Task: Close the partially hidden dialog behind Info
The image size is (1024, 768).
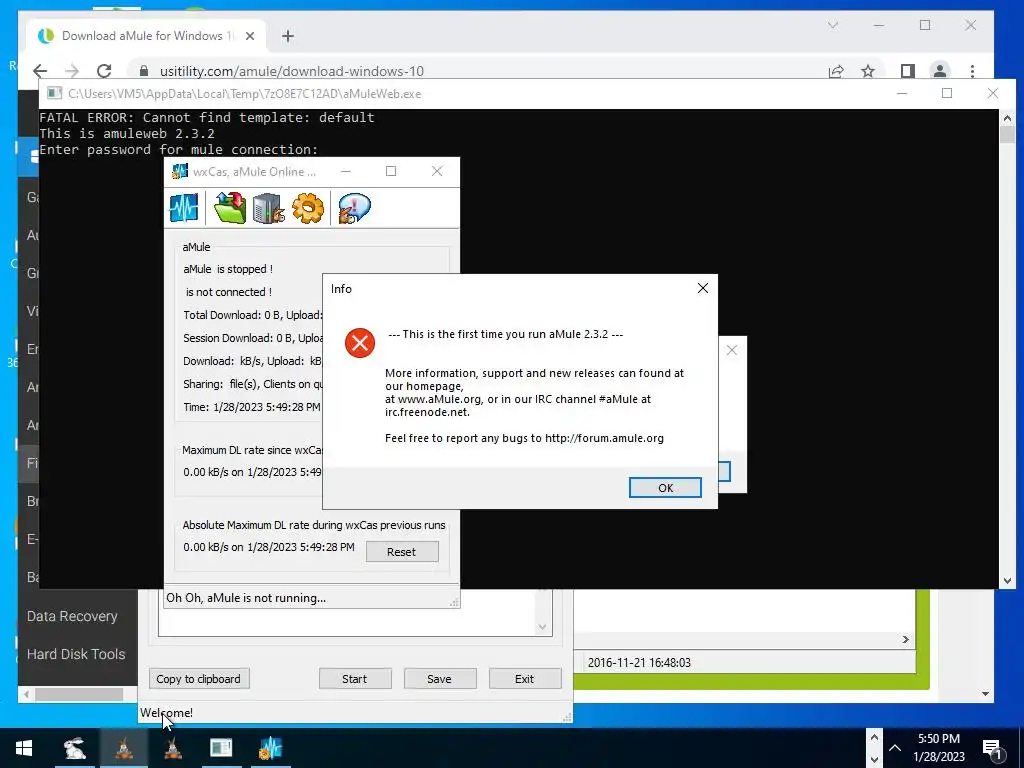Action: click(732, 350)
